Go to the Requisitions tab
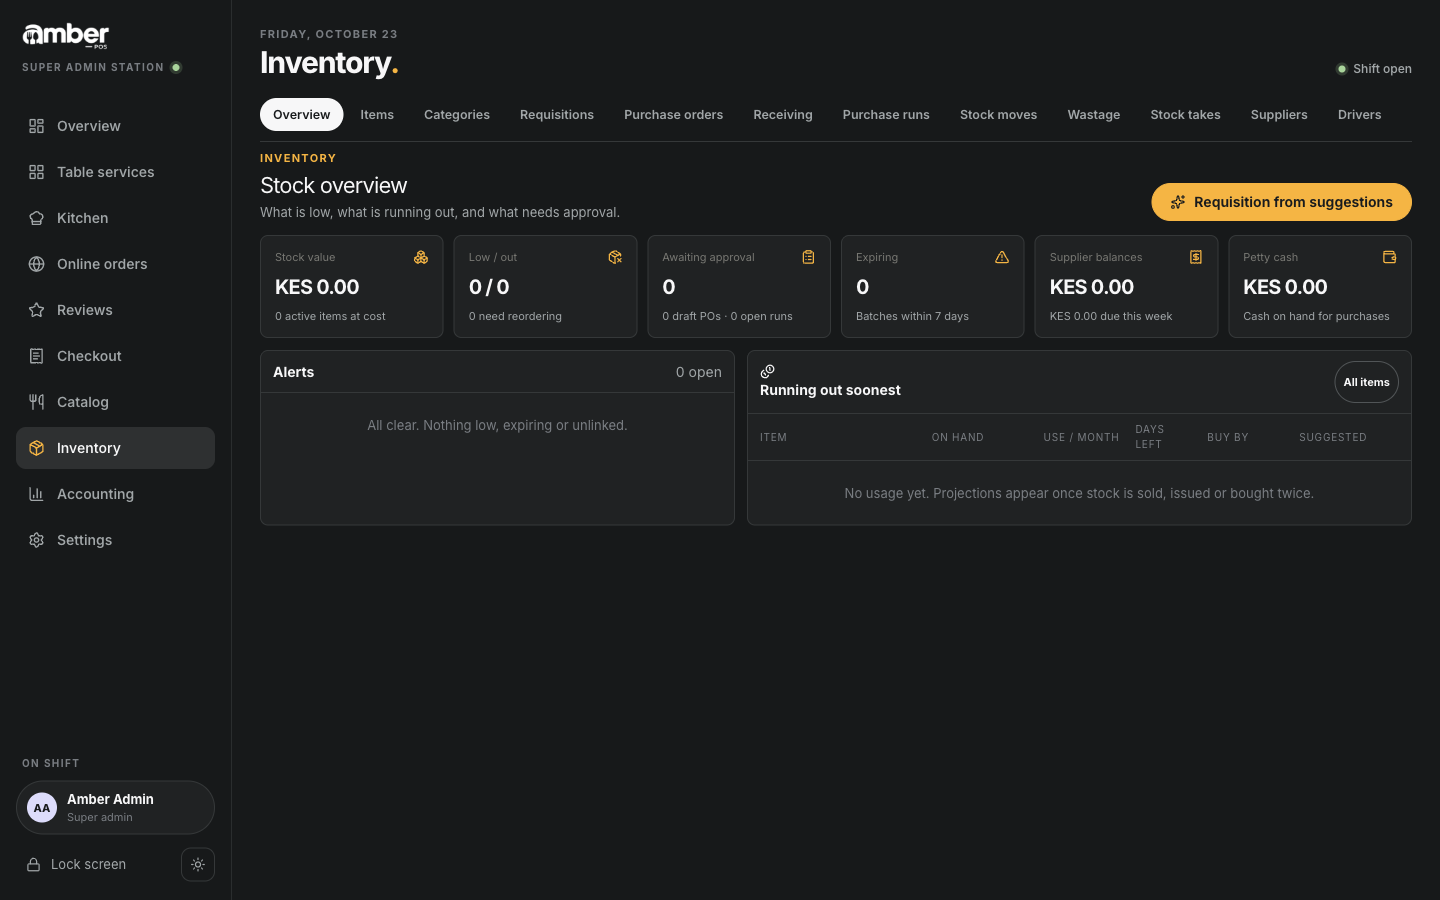The image size is (1440, 900). [x=557, y=115]
